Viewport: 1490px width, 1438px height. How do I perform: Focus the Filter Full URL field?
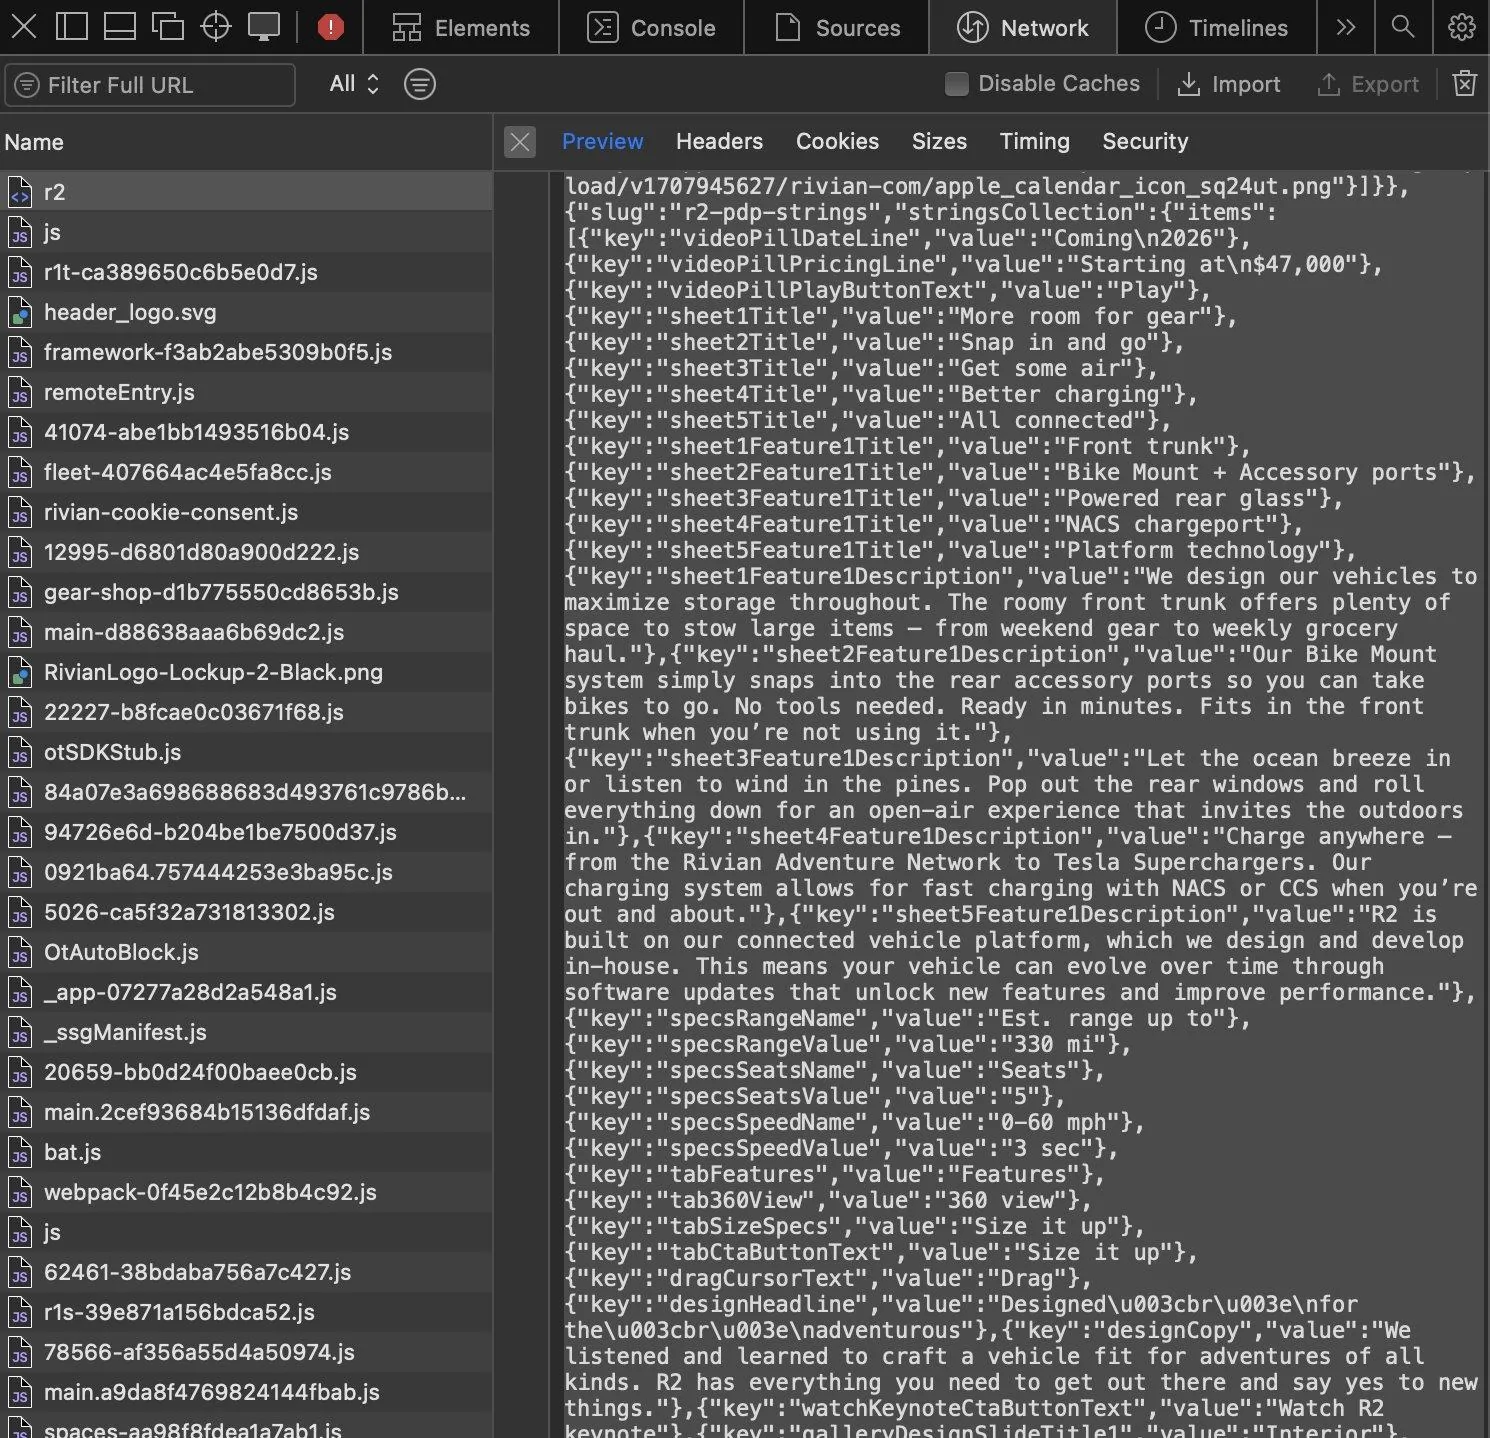(x=150, y=85)
